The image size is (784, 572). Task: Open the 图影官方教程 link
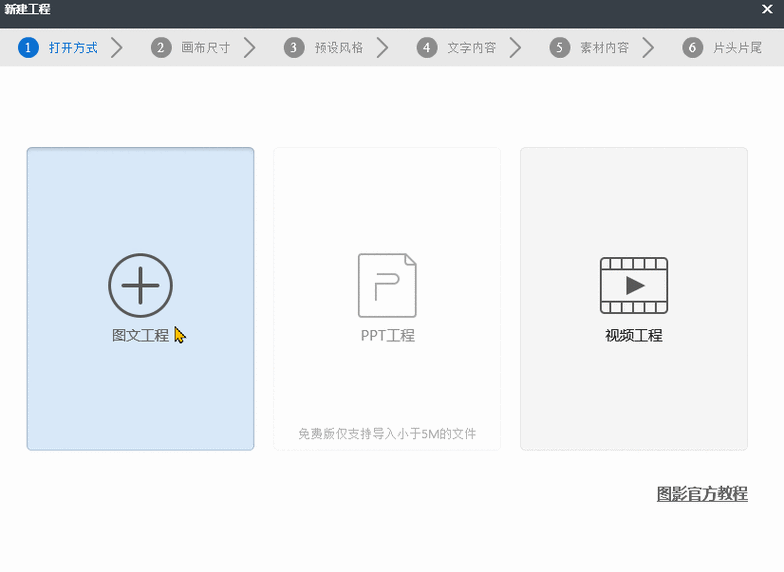pyautogui.click(x=702, y=494)
